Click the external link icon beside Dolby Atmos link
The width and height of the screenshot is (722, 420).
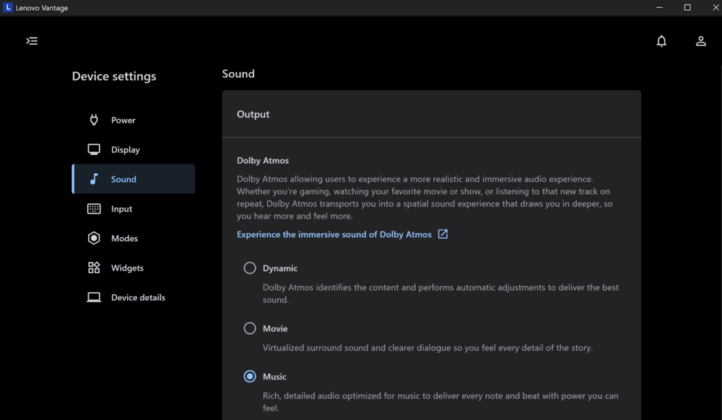click(443, 234)
